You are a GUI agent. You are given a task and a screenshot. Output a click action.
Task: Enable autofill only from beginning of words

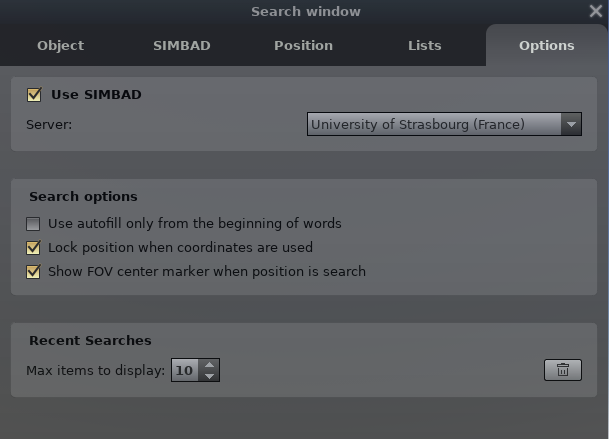(x=34, y=224)
